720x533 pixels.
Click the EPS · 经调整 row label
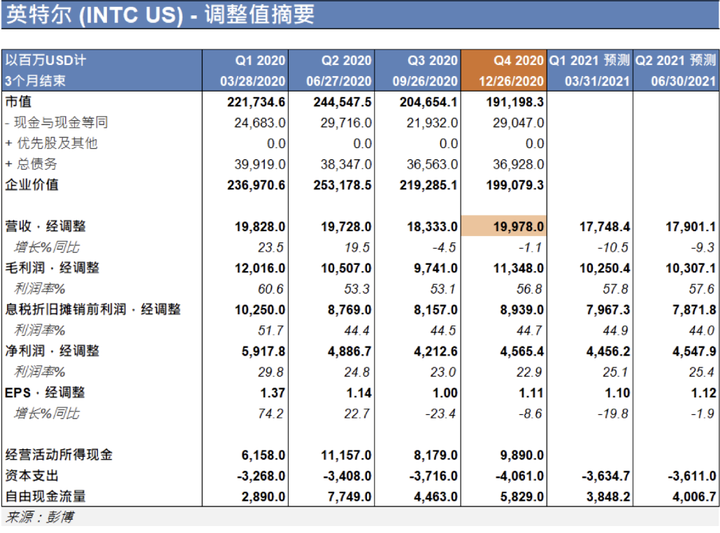tap(45, 393)
